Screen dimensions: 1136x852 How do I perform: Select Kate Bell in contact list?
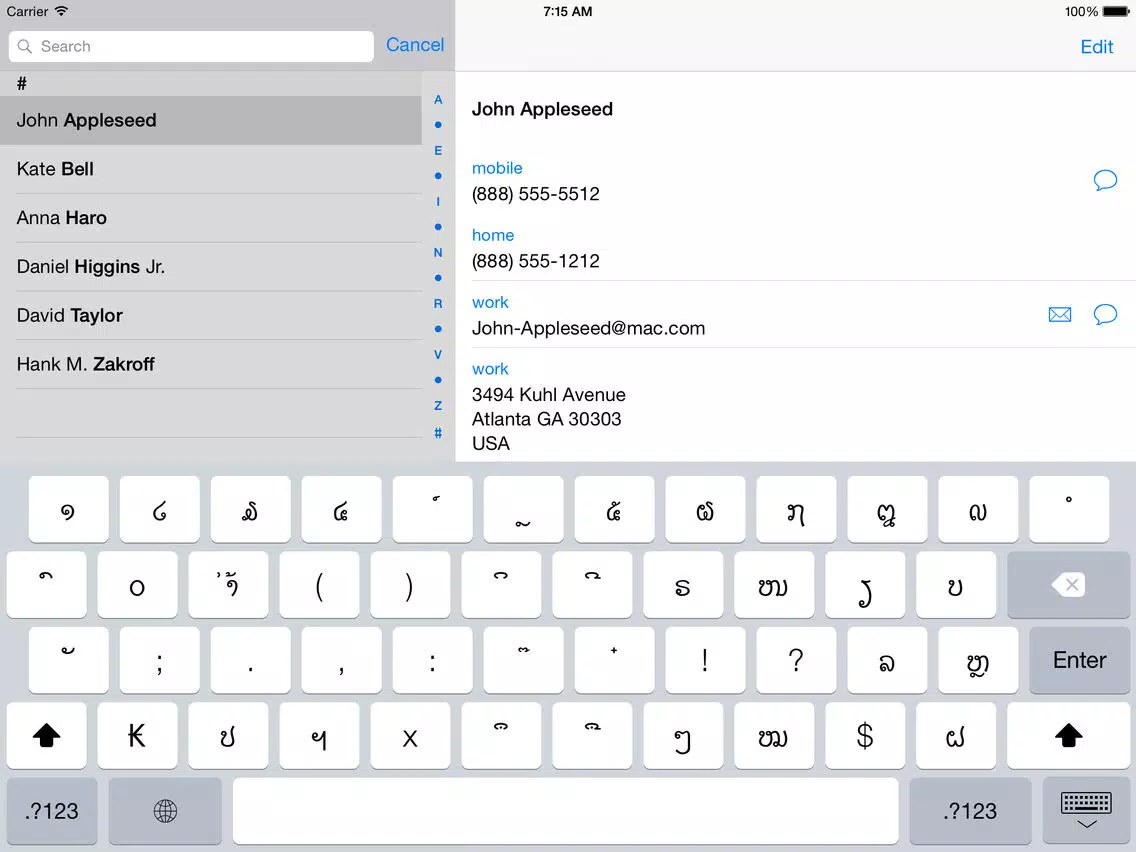click(211, 169)
